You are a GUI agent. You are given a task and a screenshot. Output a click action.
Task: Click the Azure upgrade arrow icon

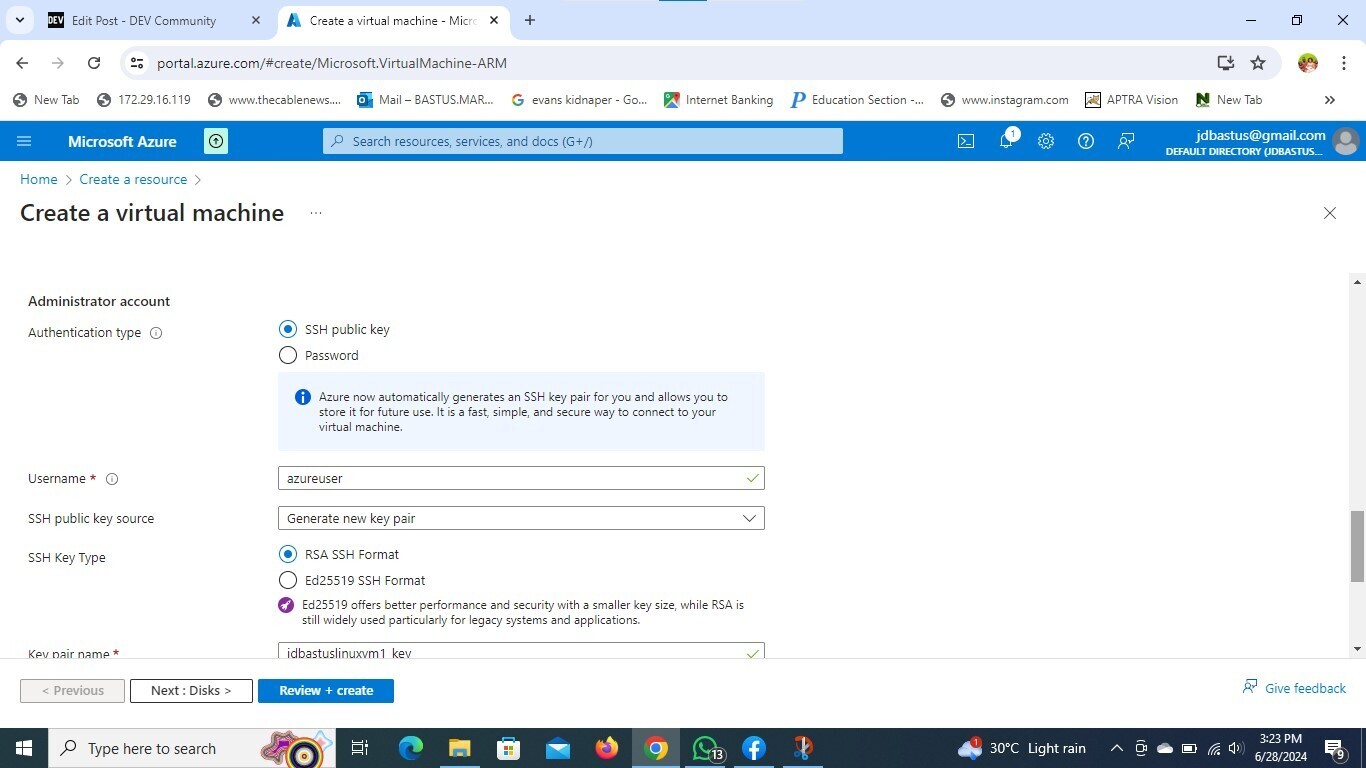[x=216, y=141]
